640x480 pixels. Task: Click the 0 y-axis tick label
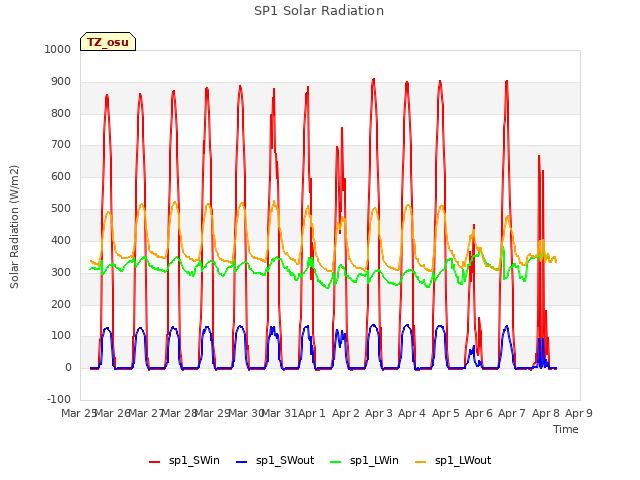[68, 367]
